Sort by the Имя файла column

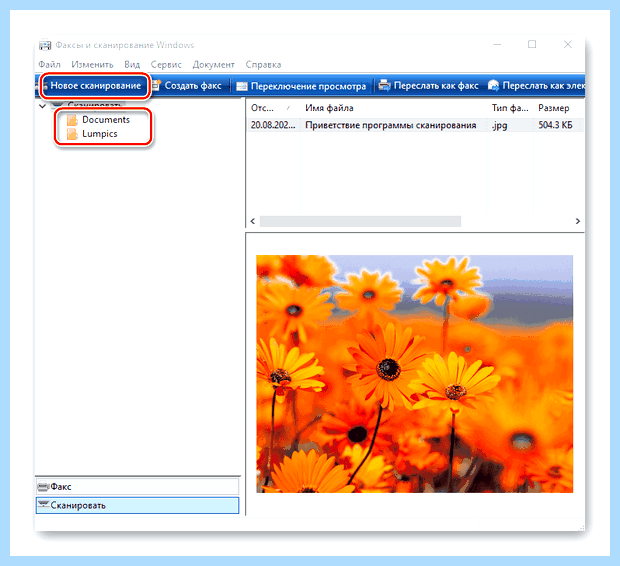[x=393, y=108]
